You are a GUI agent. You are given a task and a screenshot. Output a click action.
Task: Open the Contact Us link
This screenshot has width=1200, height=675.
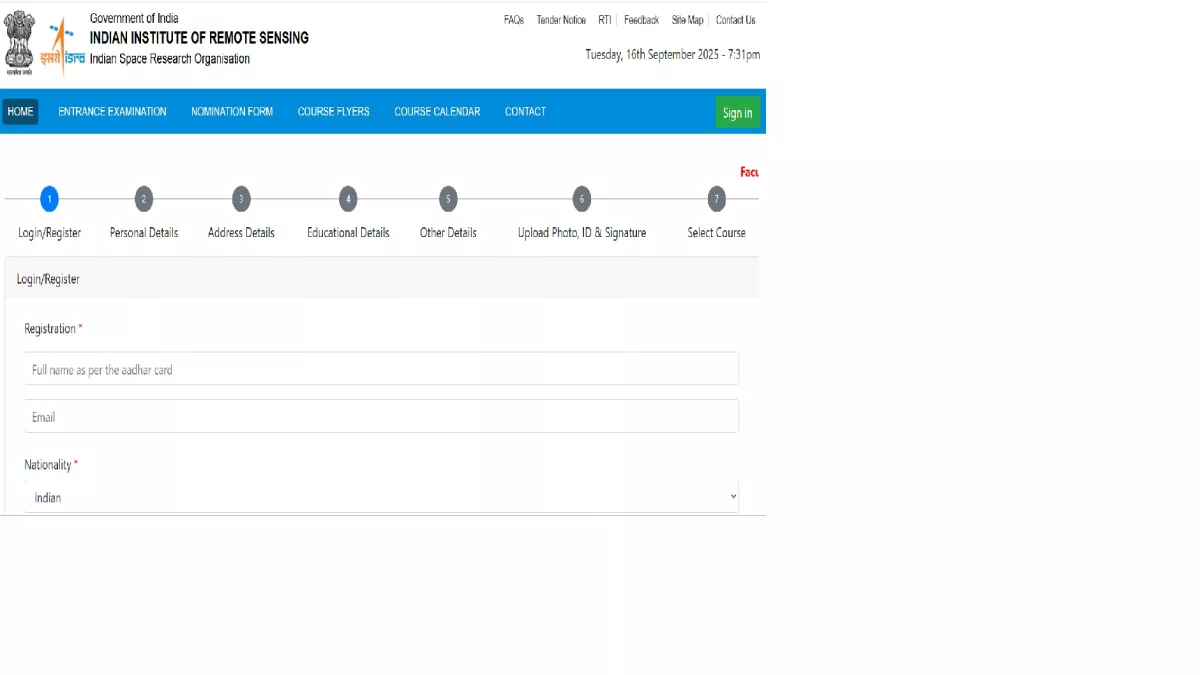(736, 20)
